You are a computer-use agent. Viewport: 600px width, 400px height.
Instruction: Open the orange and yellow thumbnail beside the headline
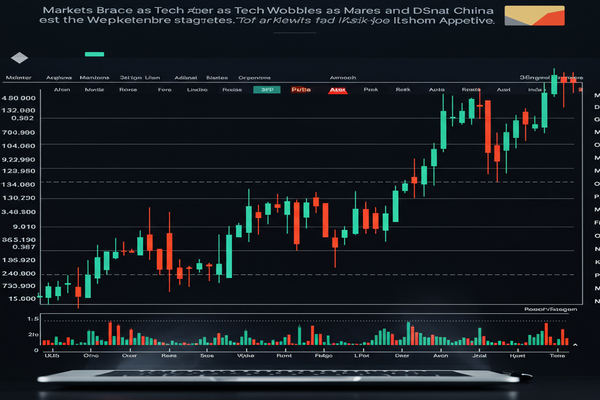[535, 16]
